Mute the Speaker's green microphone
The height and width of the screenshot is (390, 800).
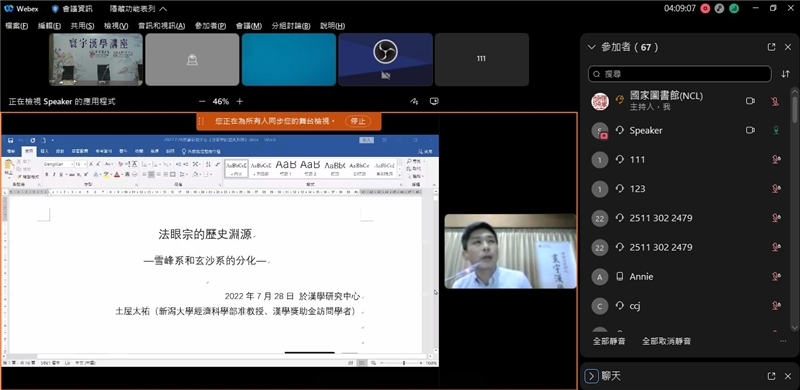point(776,131)
